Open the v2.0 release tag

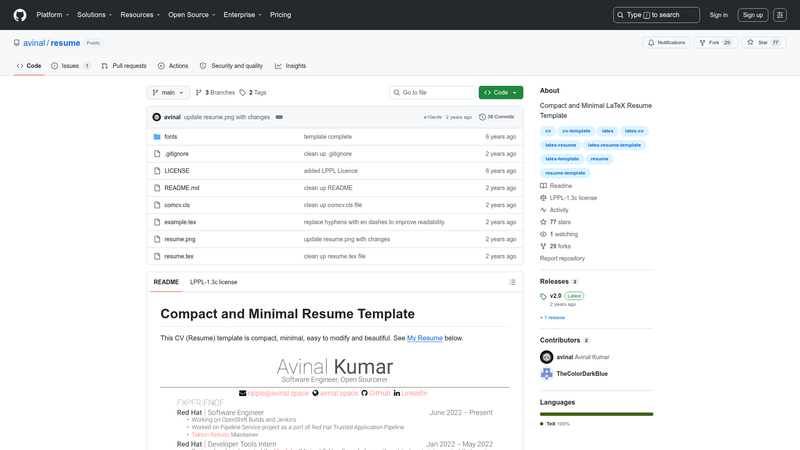tap(555, 296)
